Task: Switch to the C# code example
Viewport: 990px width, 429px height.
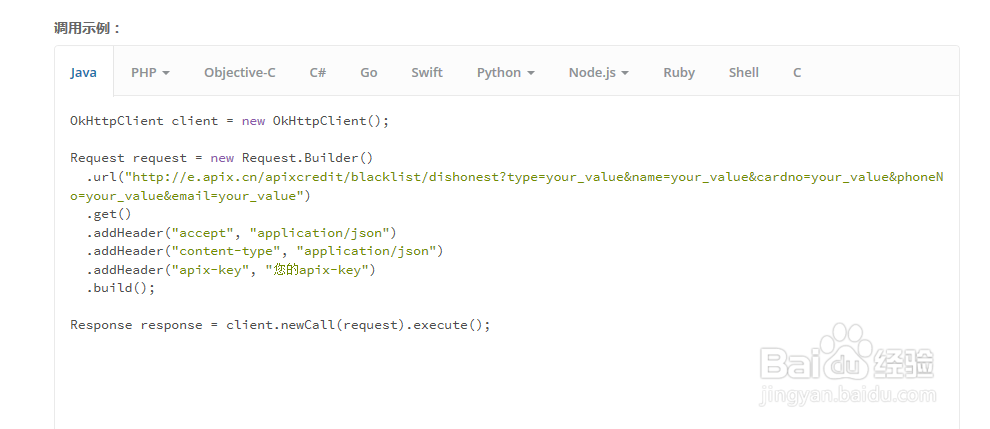Action: click(318, 72)
